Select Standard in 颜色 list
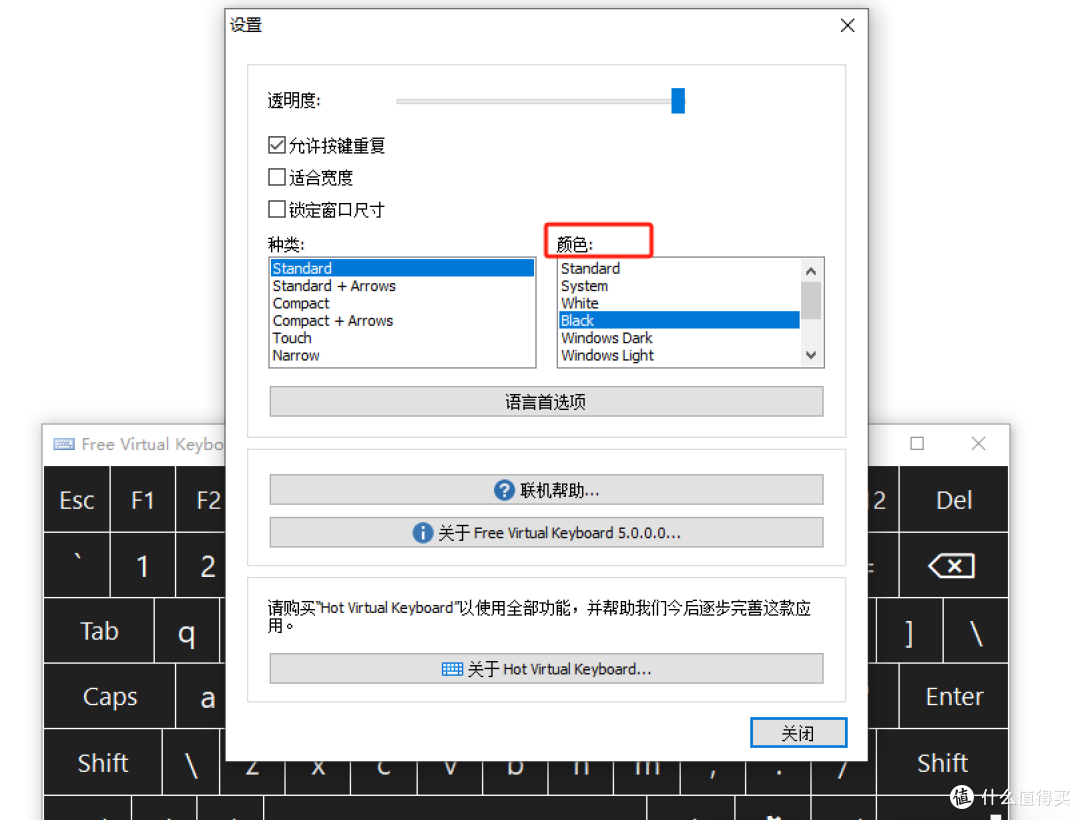The width and height of the screenshot is (1080, 820). coord(679,269)
